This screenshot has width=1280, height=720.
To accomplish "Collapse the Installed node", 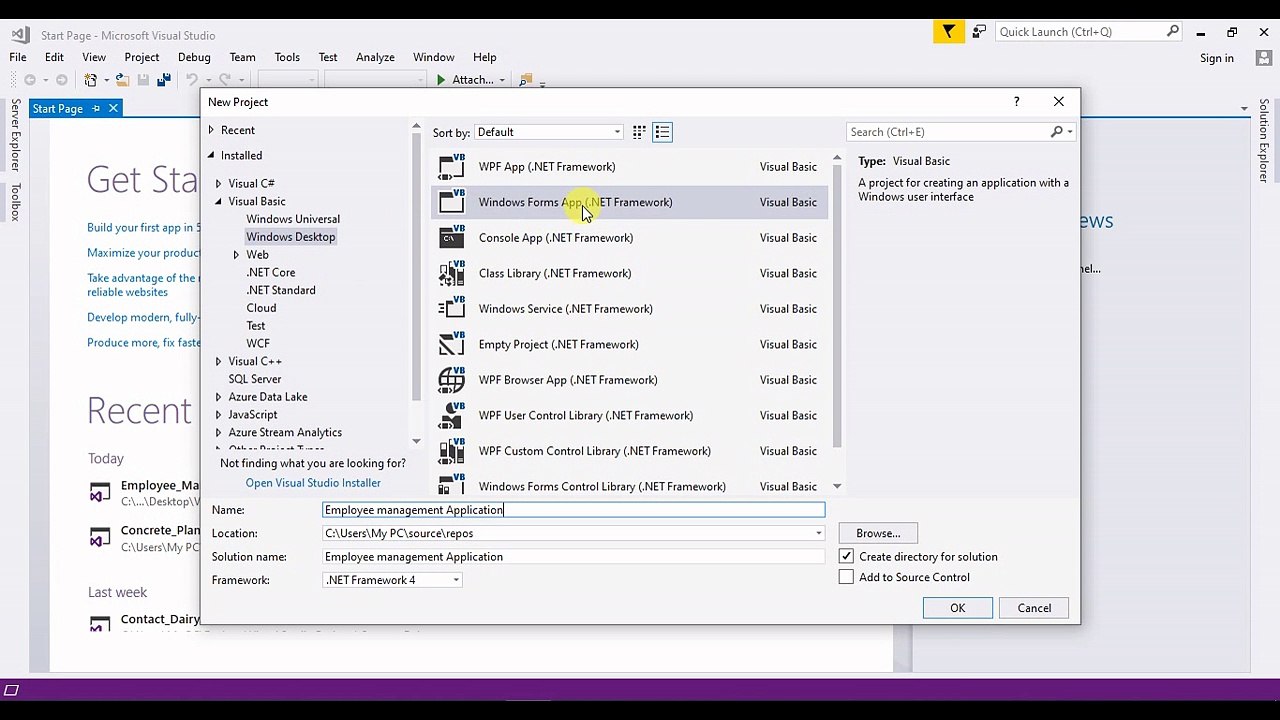I will click(x=211, y=155).
